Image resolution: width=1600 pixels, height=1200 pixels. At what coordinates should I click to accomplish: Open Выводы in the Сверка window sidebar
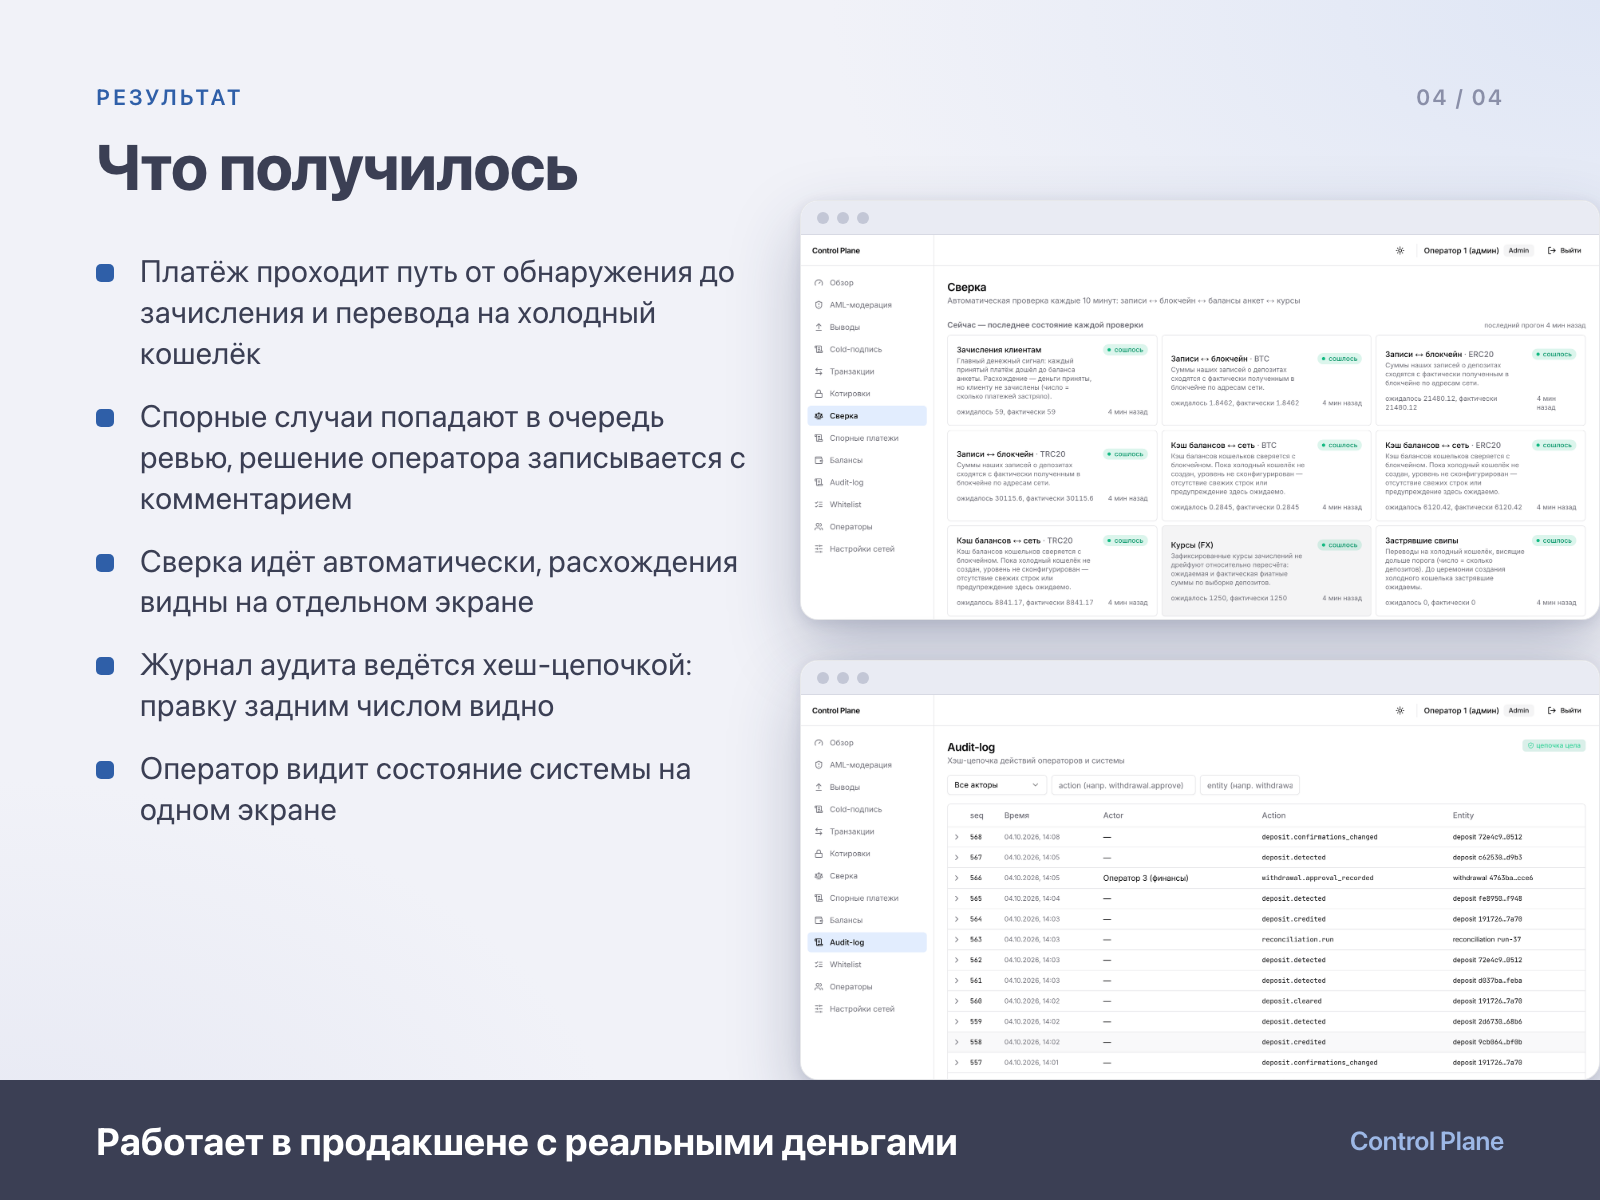coord(867,327)
